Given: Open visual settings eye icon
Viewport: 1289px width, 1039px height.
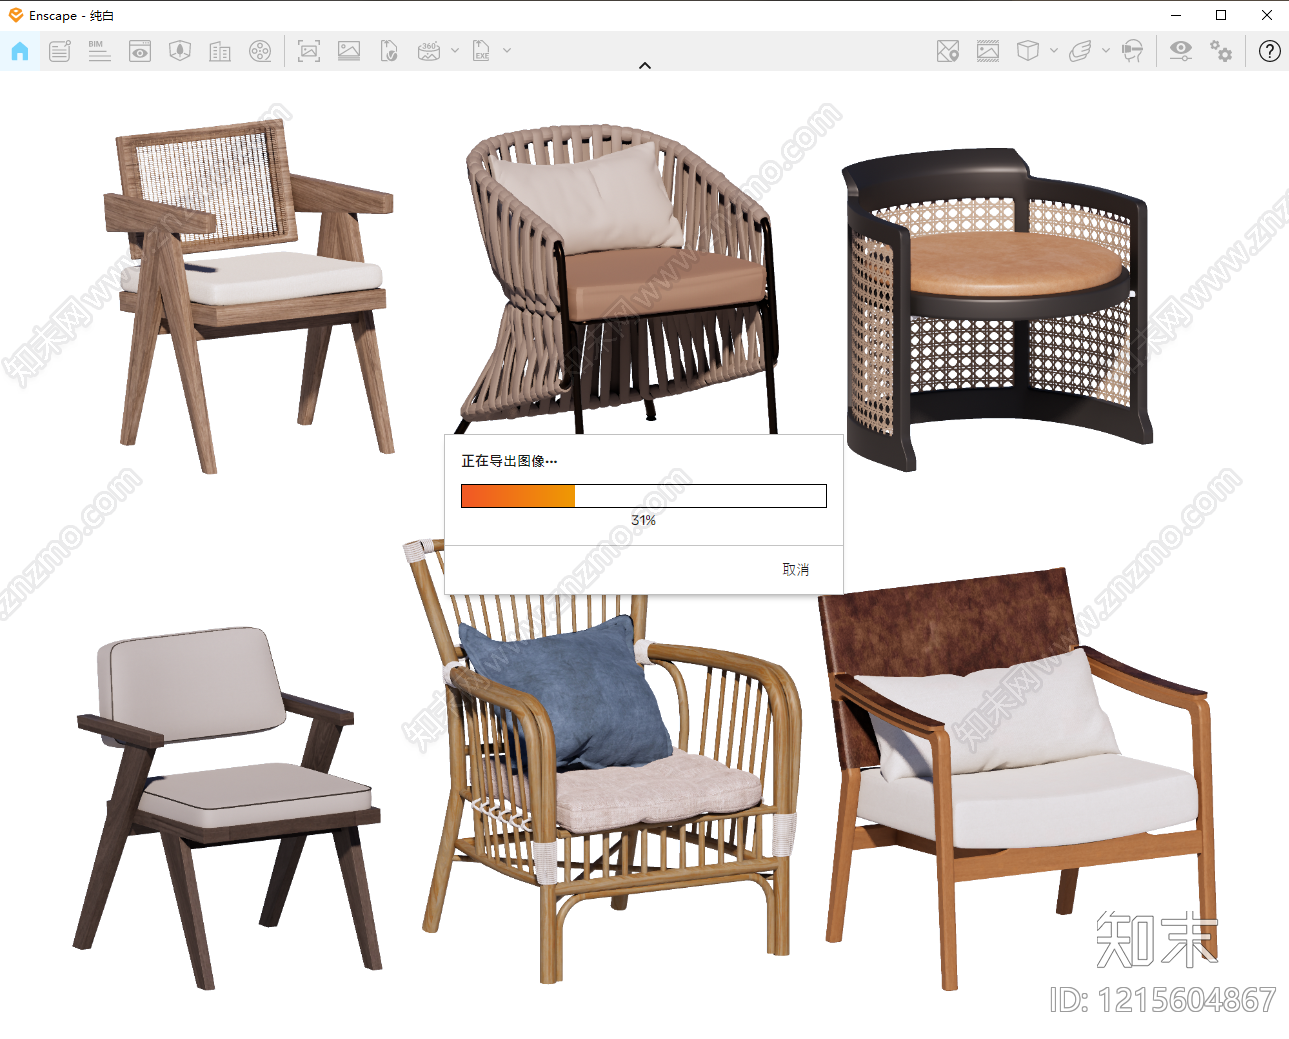Looking at the screenshot, I should coord(1181,51).
